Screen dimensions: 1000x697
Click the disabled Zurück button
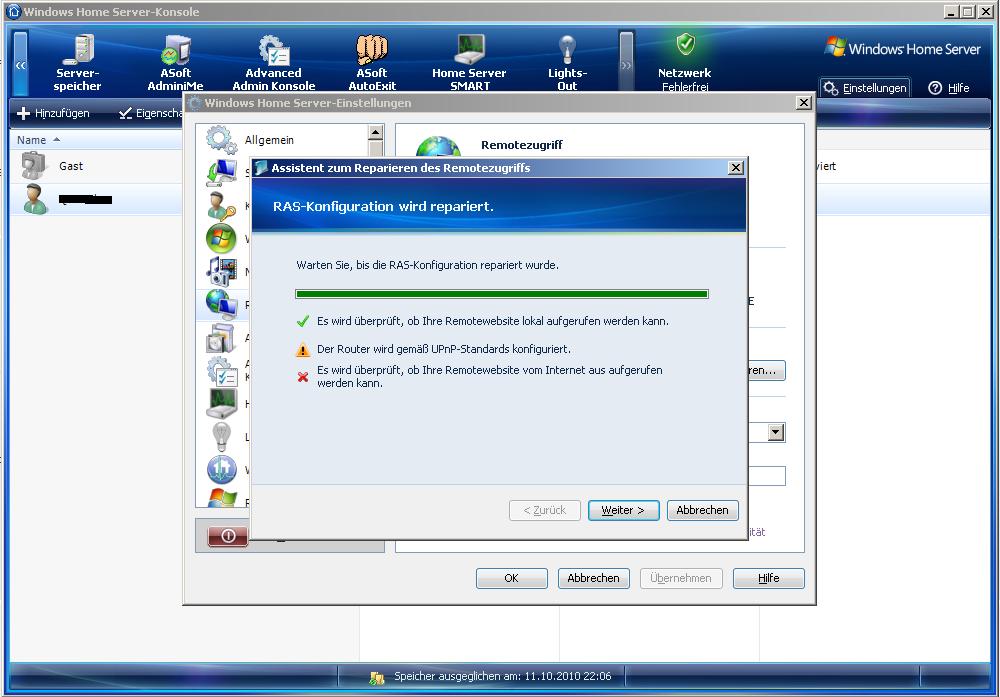point(545,510)
